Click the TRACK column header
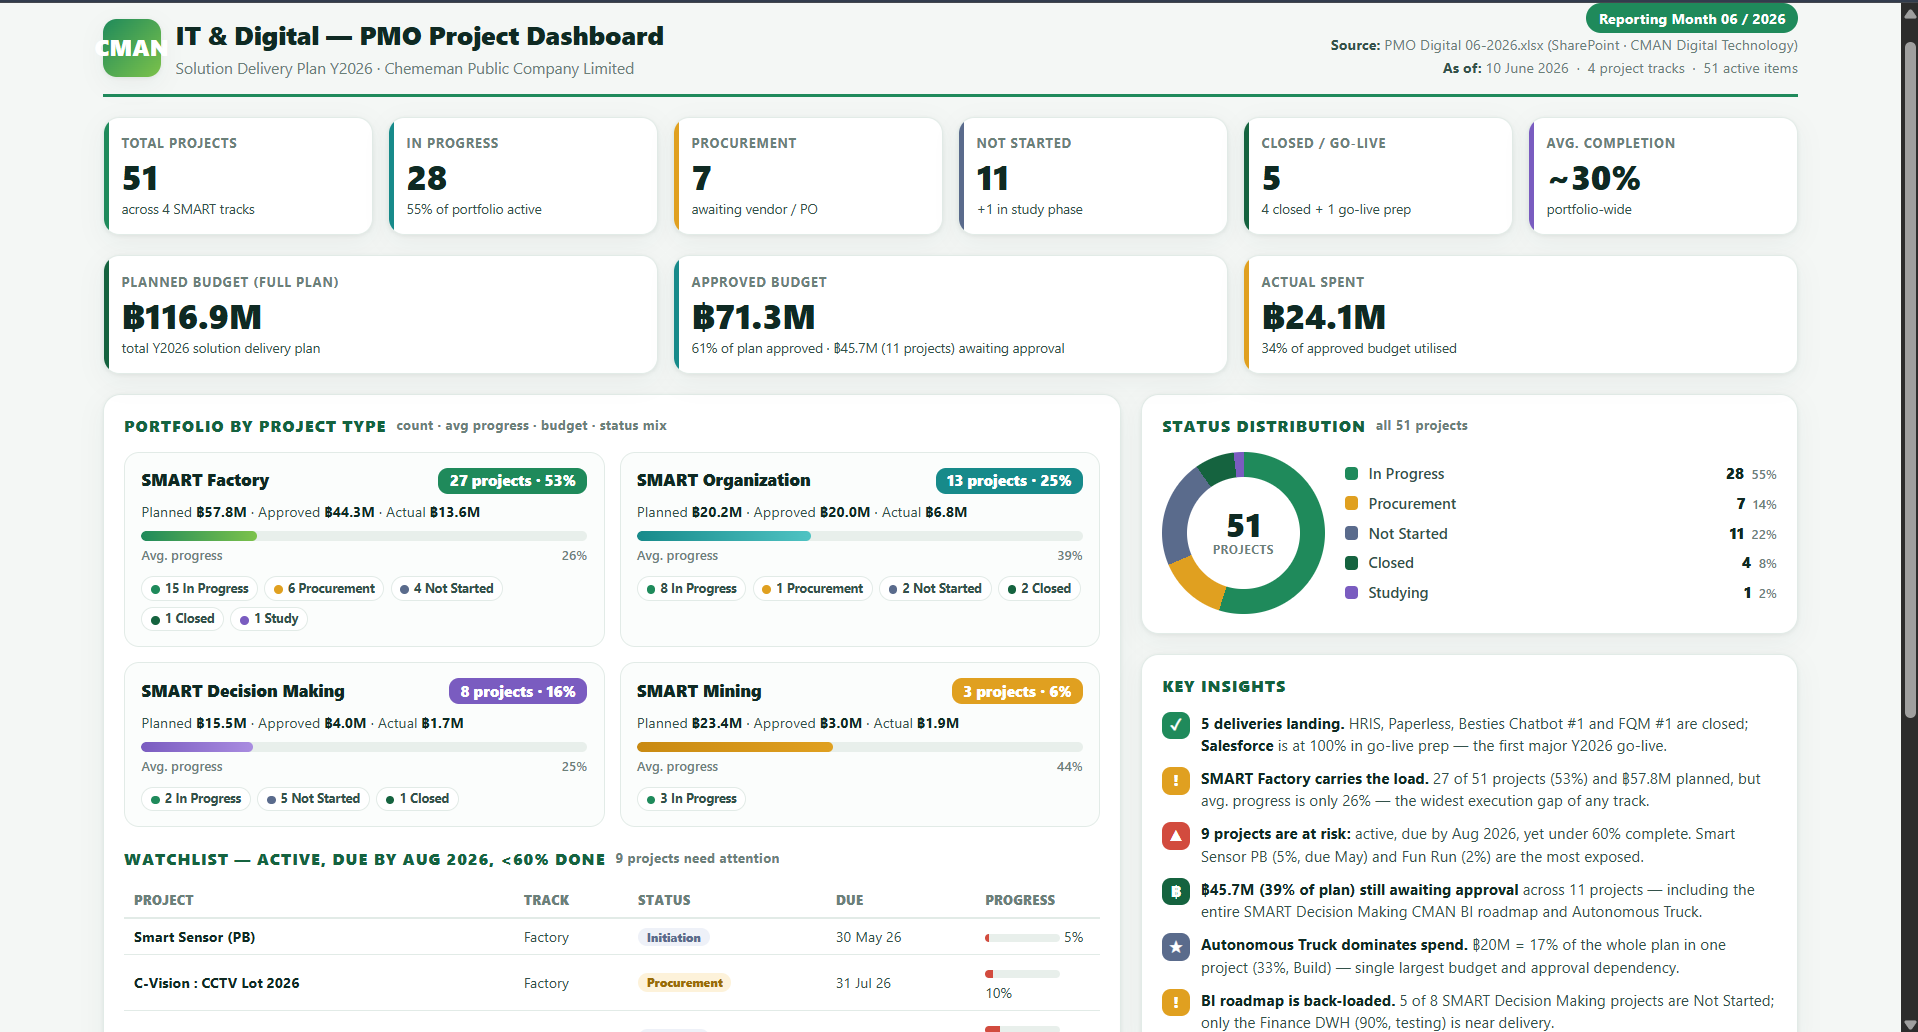The height and width of the screenshot is (1032, 1918). 547,900
